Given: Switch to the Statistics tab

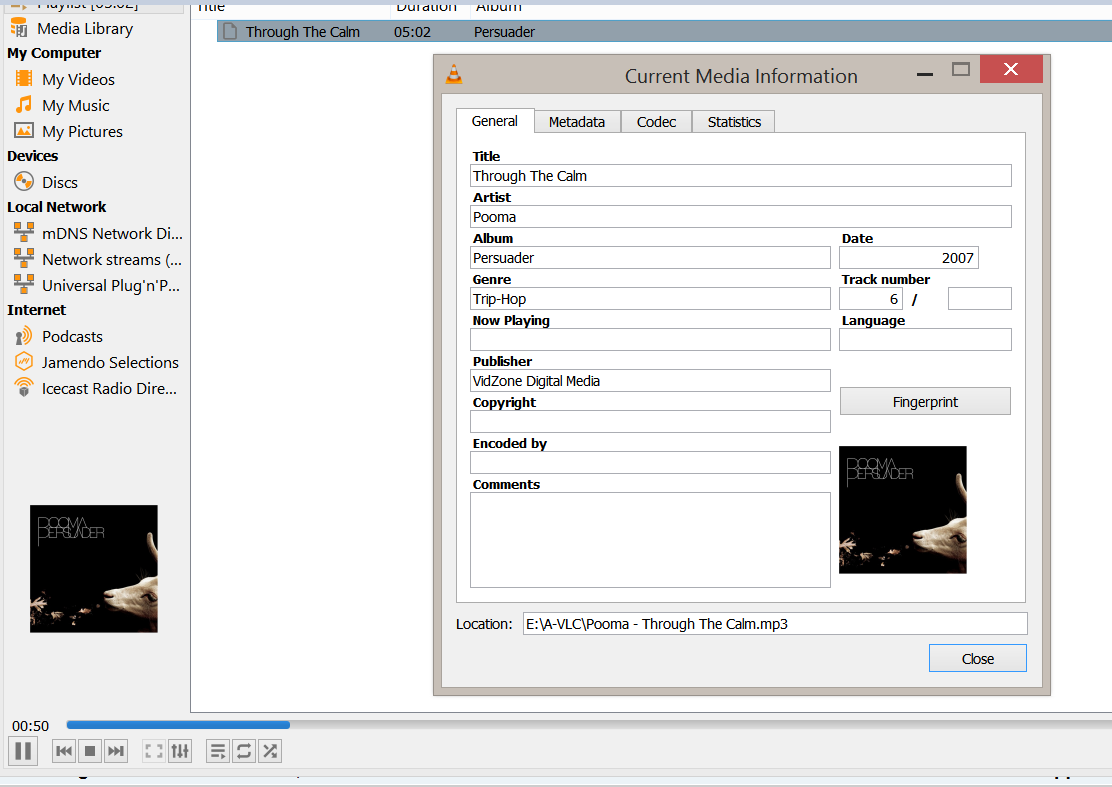Looking at the screenshot, I should click(734, 122).
